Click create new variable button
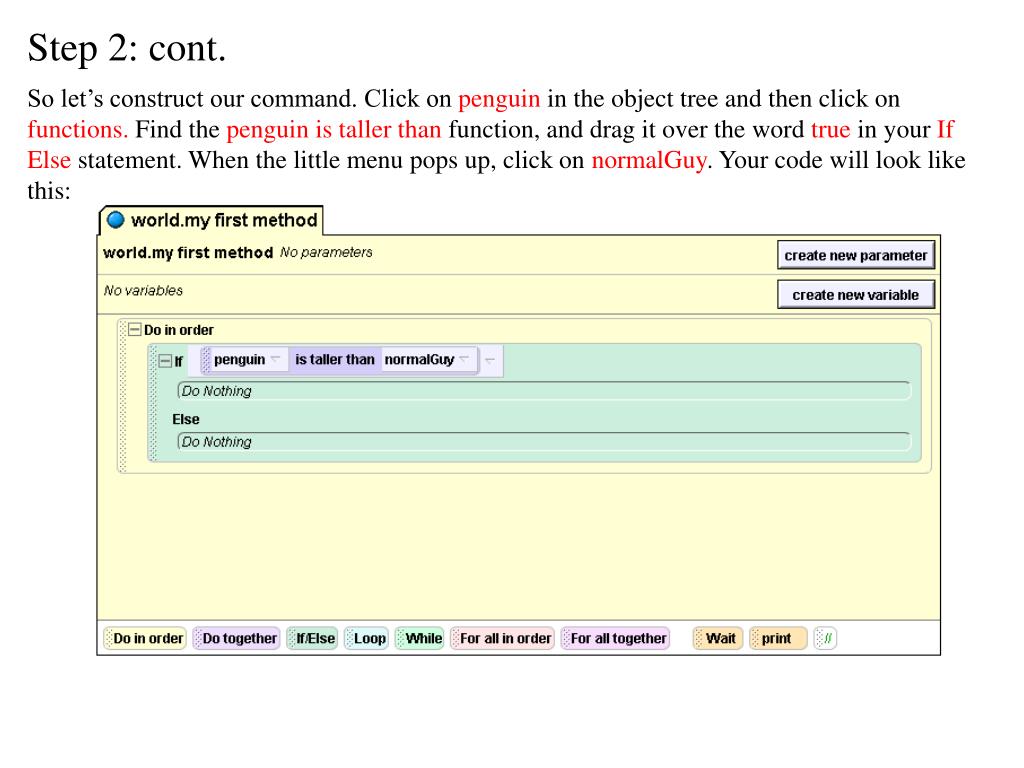Viewport: 1024px width, 768px height. 856,295
